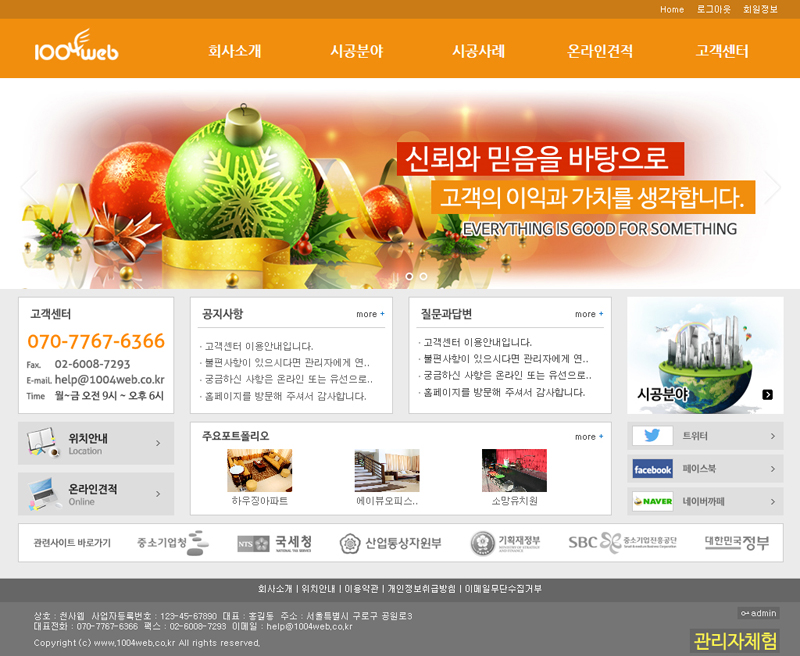Click the Naver cafe logo icon
This screenshot has width=800, height=656.
point(652,501)
